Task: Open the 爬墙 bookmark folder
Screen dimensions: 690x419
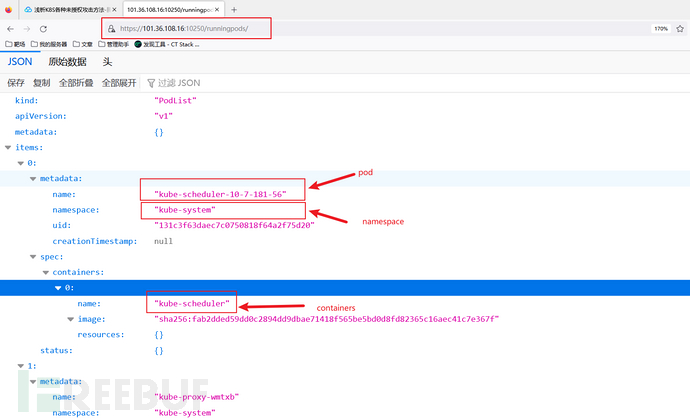Action: pyautogui.click(x=16, y=44)
